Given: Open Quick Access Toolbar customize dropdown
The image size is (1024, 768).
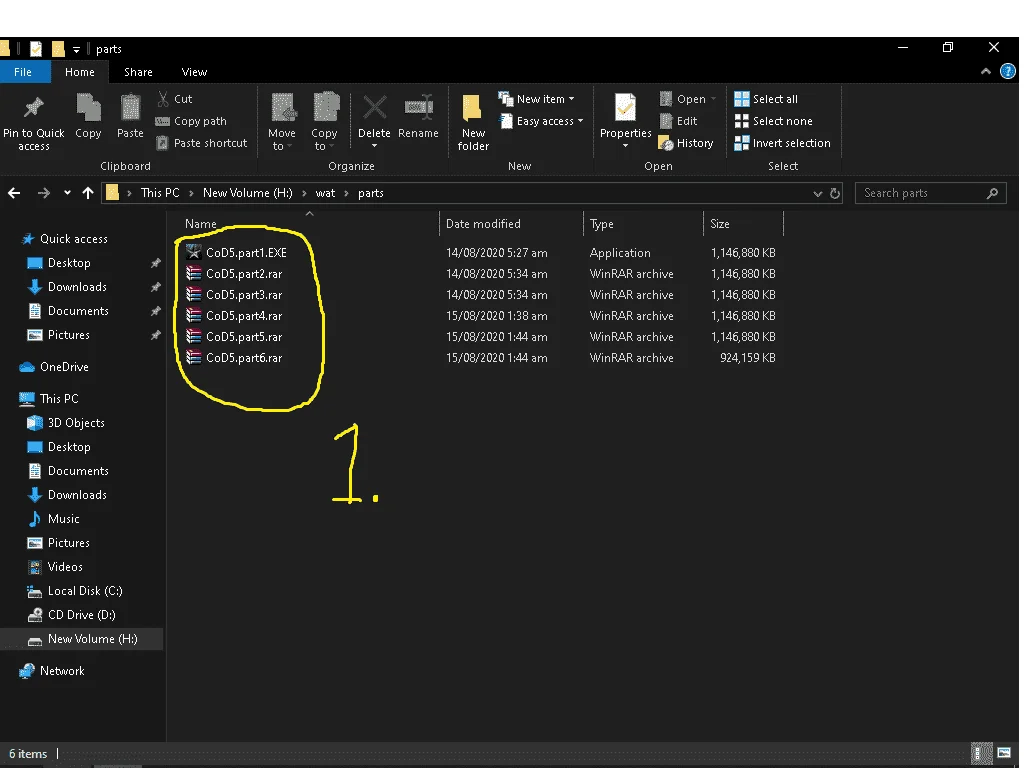Looking at the screenshot, I should pyautogui.click(x=76, y=49).
